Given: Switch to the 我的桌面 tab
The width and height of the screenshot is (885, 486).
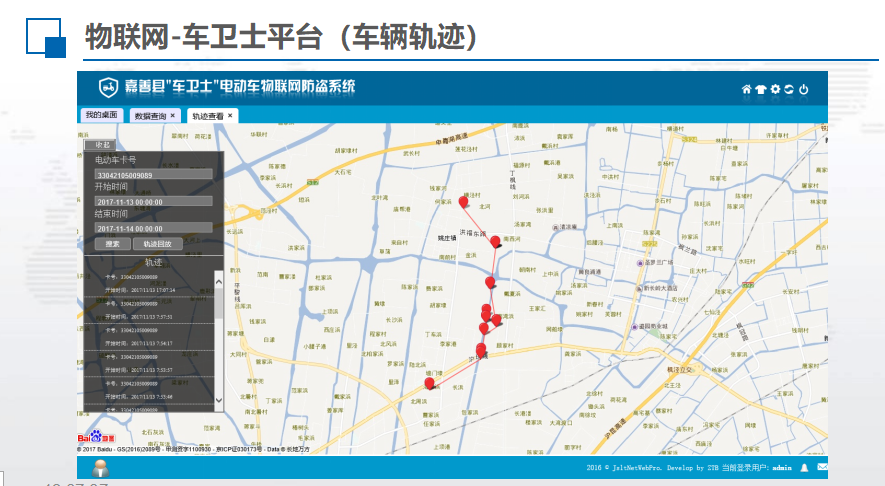Looking at the screenshot, I should pyautogui.click(x=102, y=115).
